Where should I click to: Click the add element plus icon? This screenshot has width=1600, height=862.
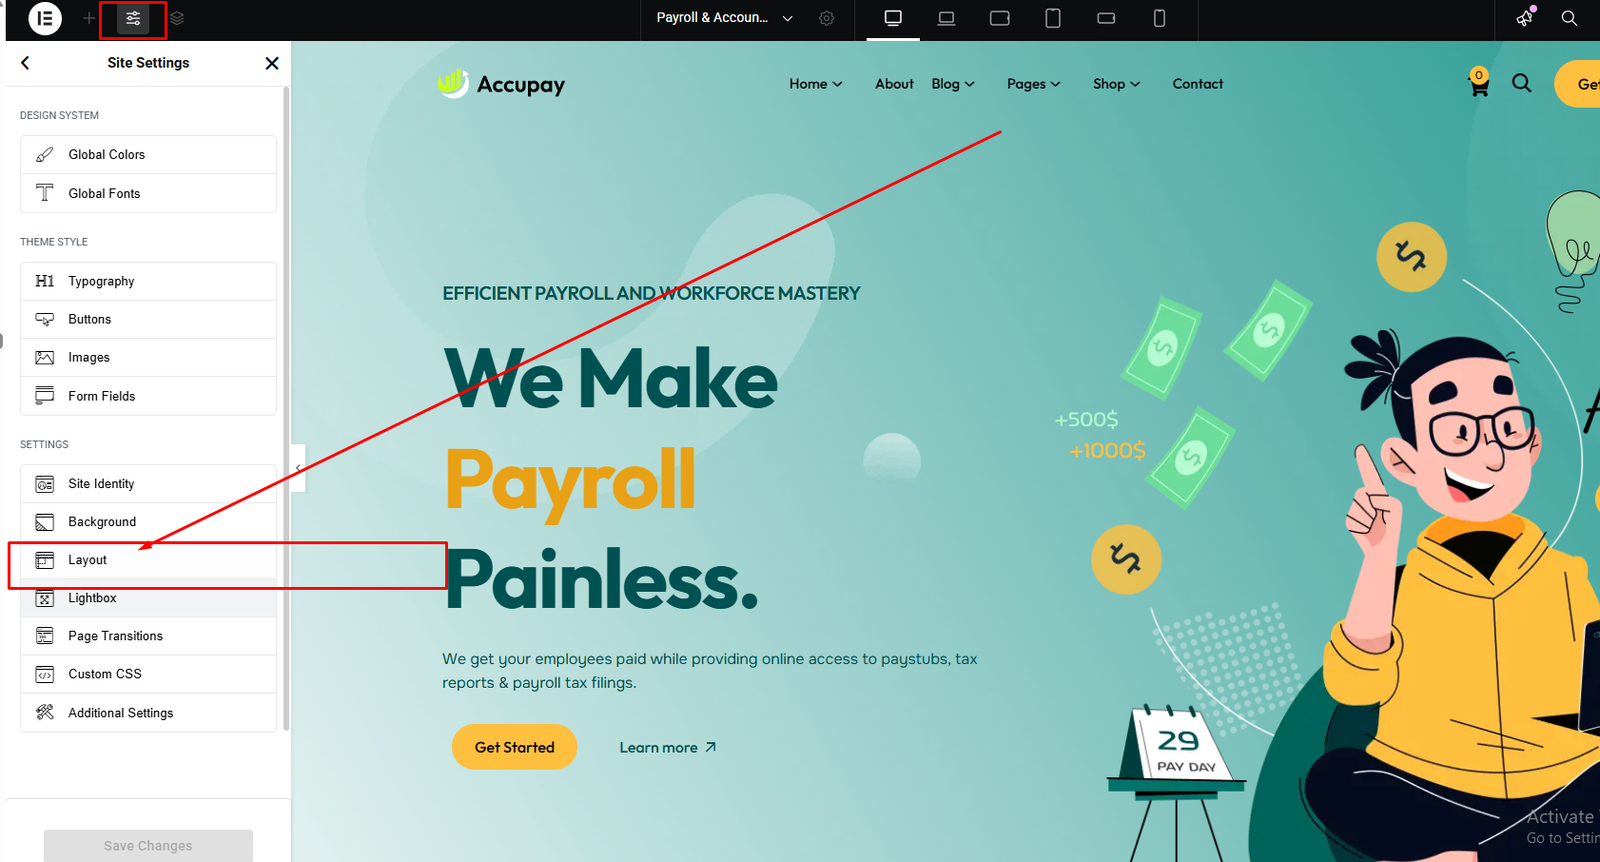[89, 18]
